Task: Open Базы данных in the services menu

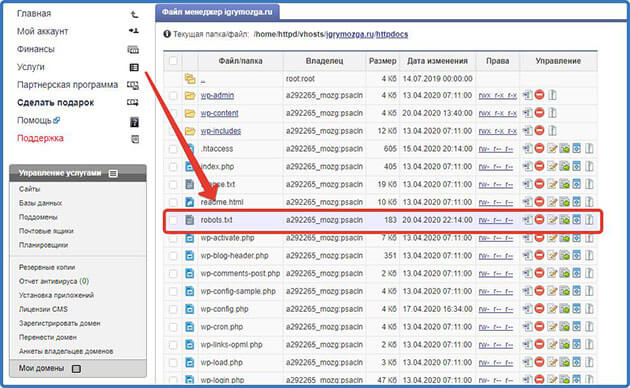Action: point(40,203)
